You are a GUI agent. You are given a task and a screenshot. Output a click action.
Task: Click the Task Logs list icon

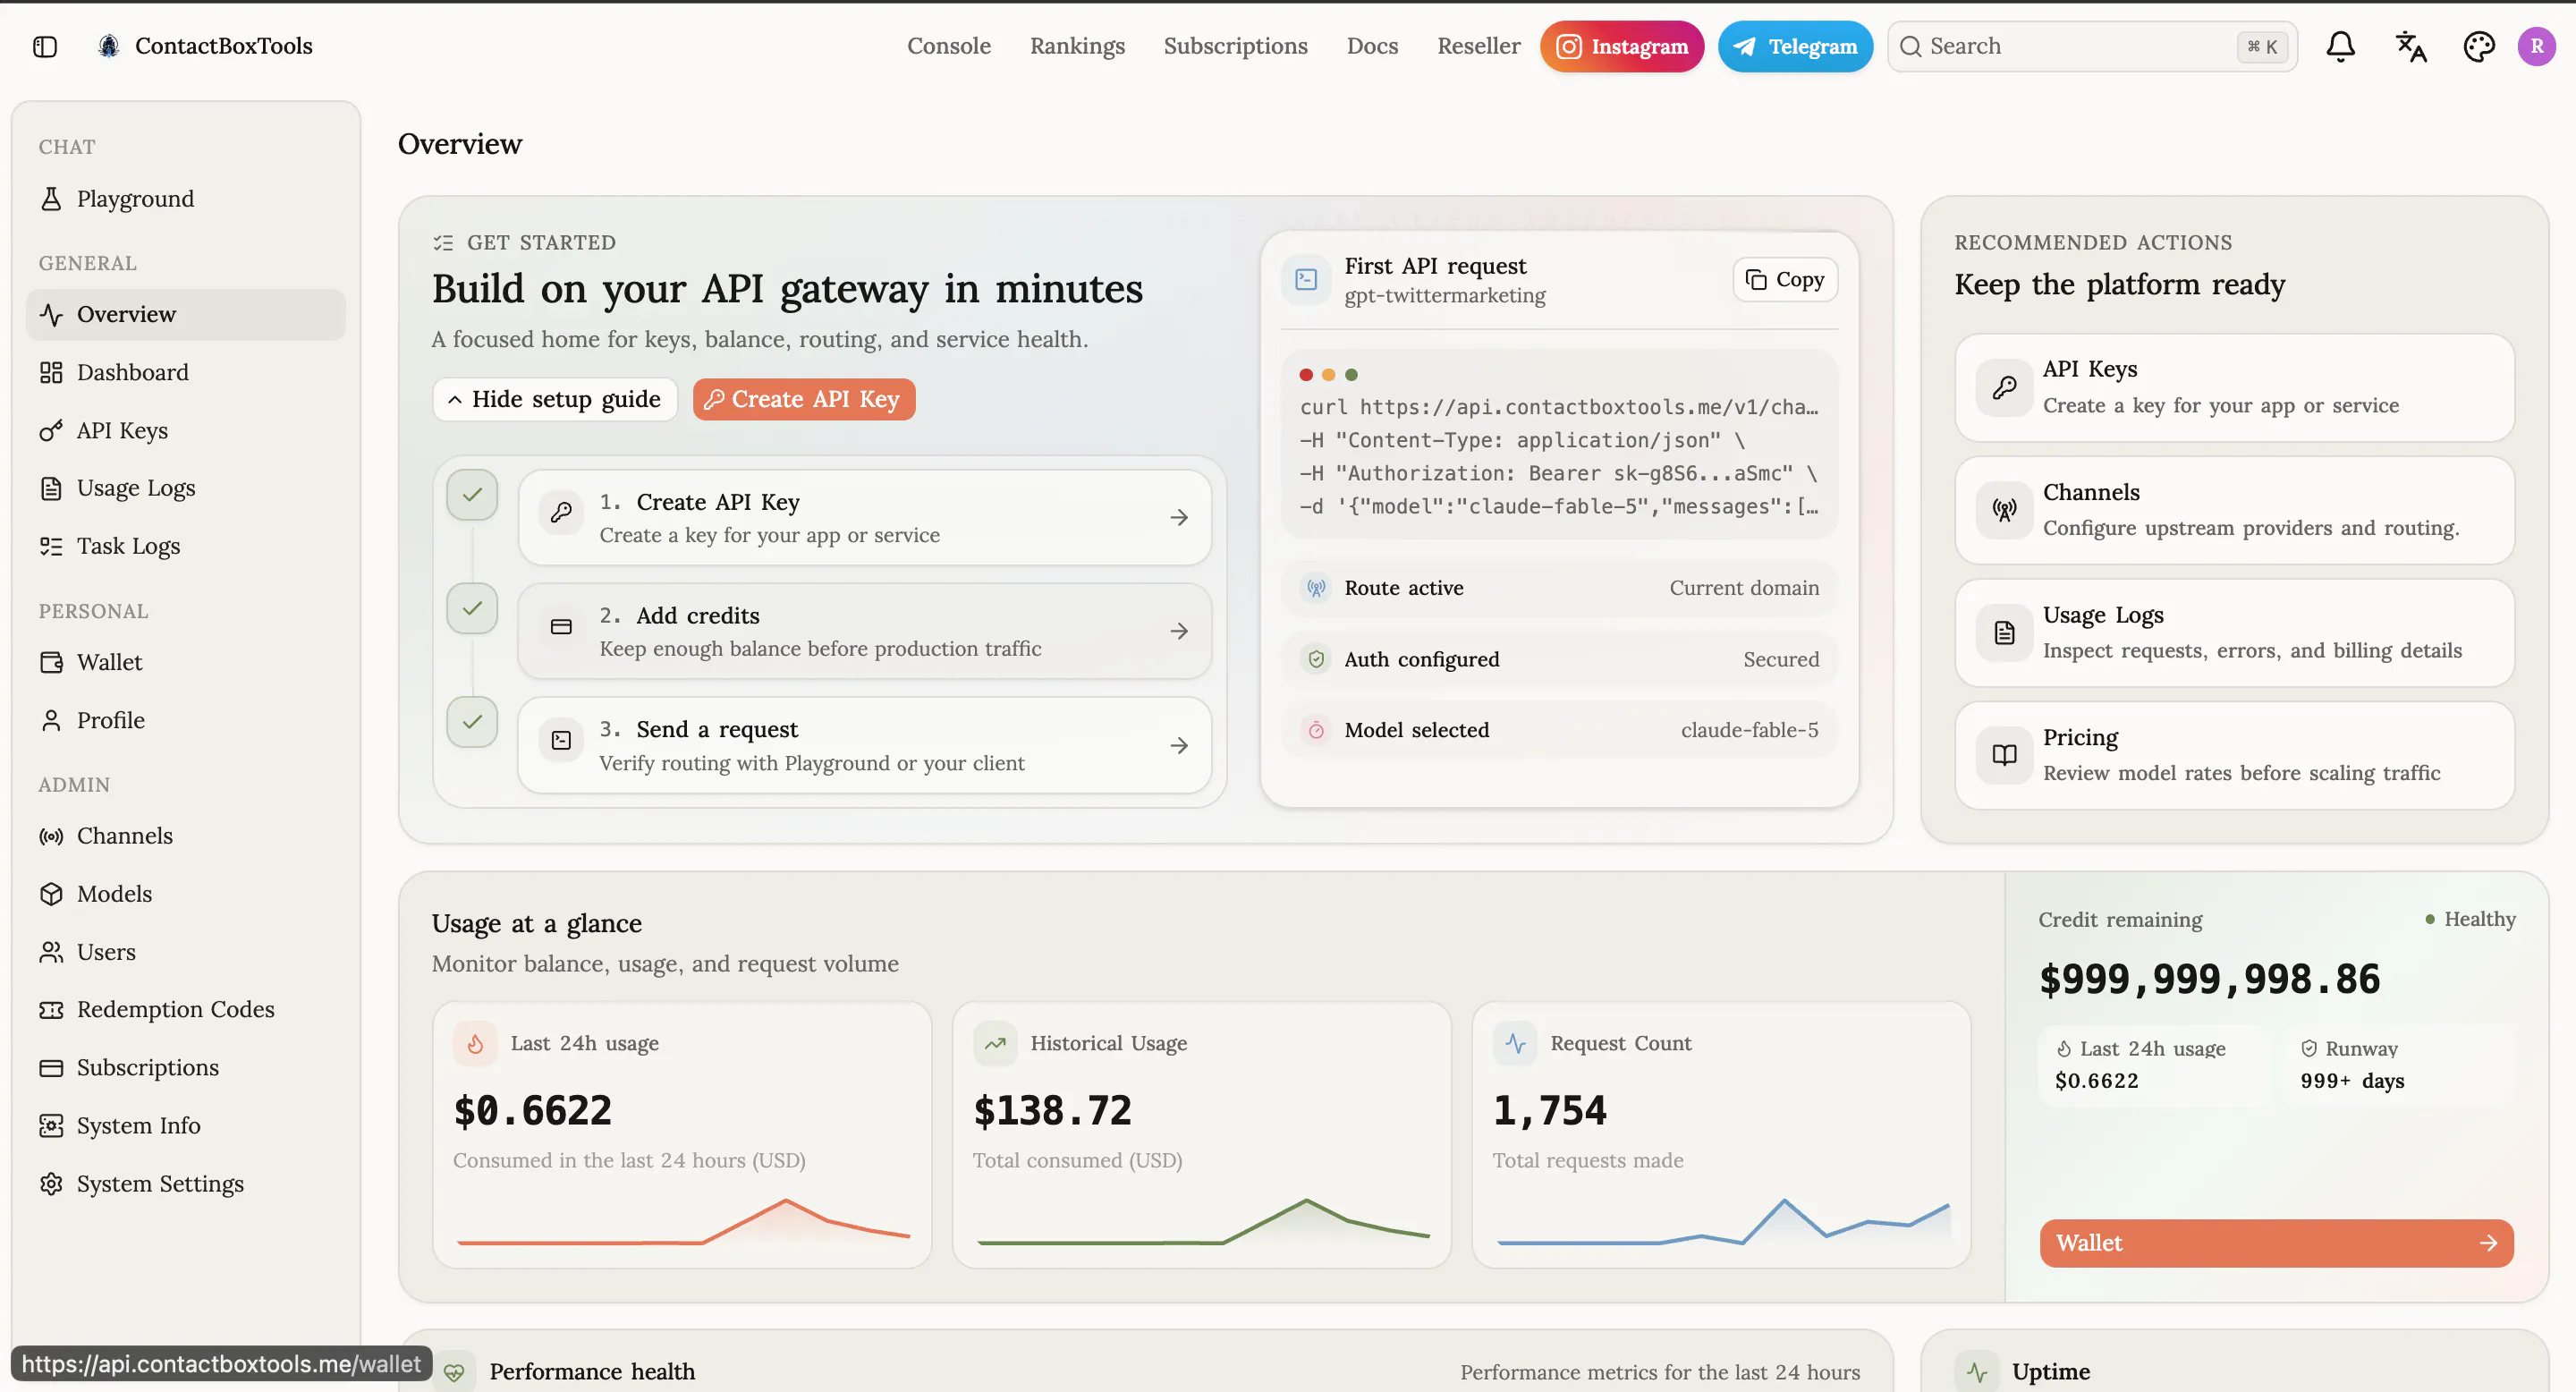[51, 546]
